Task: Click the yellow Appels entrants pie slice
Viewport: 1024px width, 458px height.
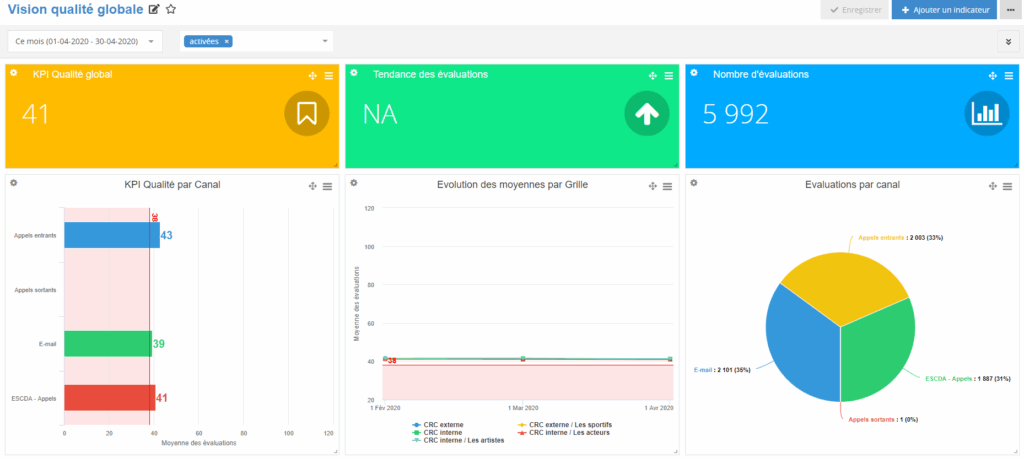Action: tap(845, 280)
